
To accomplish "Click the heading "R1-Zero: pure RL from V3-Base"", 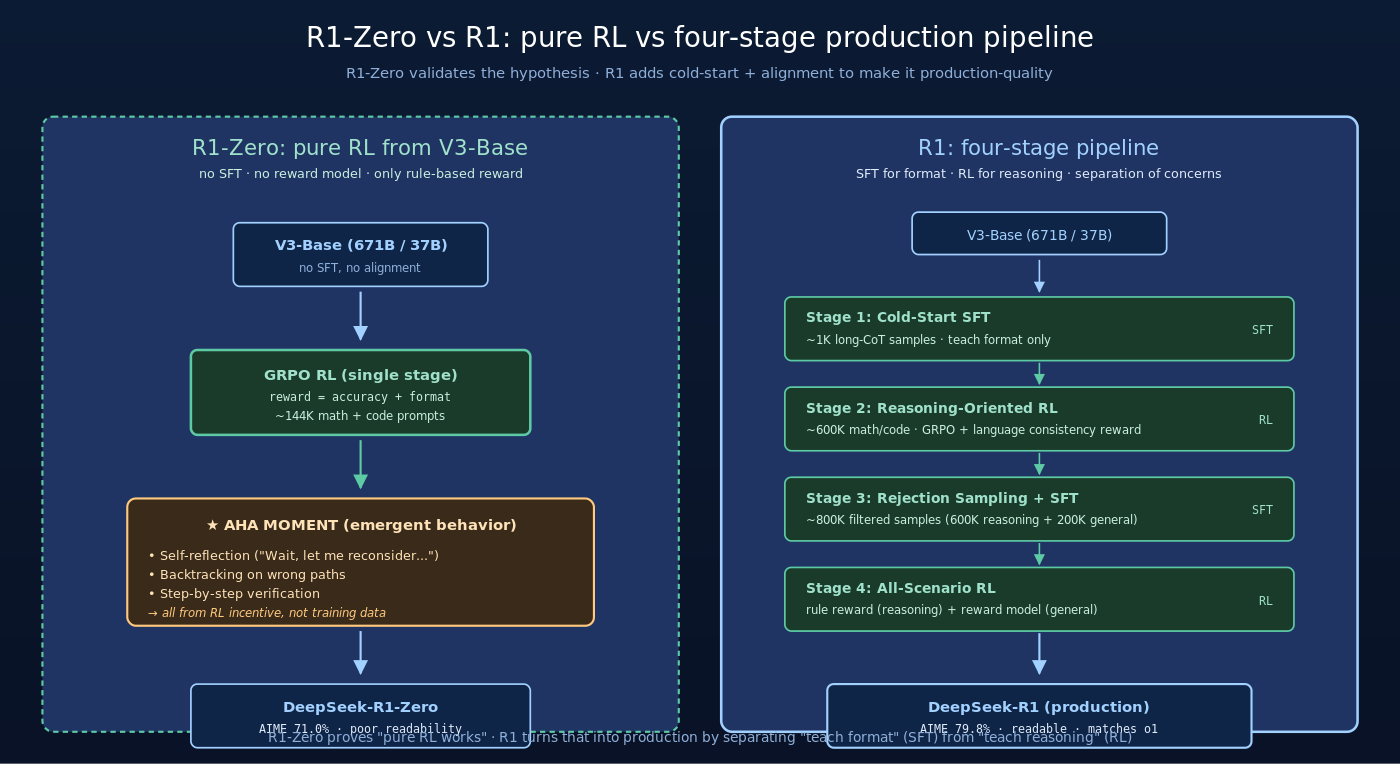I will [360, 148].
